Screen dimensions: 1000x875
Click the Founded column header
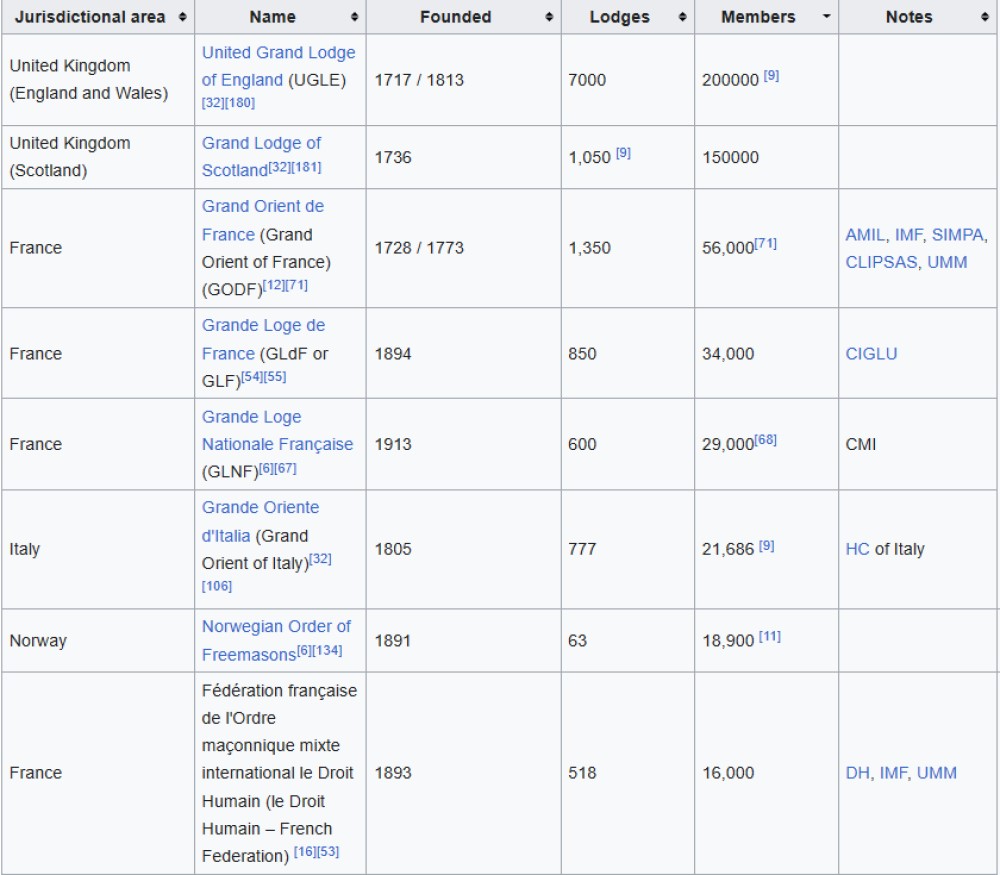click(x=464, y=17)
